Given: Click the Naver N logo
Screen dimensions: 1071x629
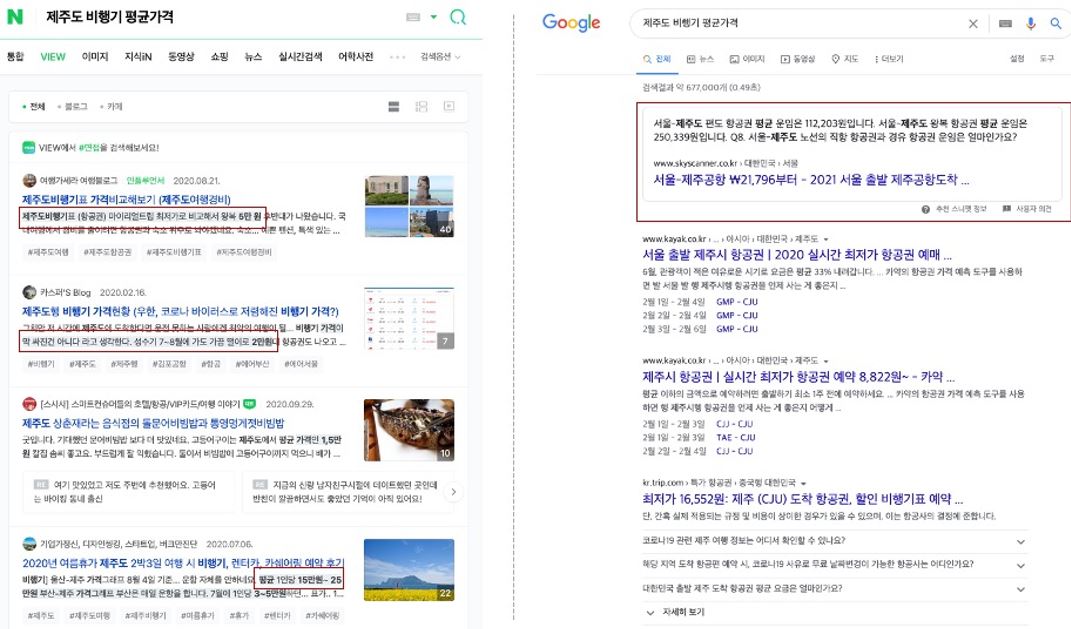Looking at the screenshot, I should [15, 16].
